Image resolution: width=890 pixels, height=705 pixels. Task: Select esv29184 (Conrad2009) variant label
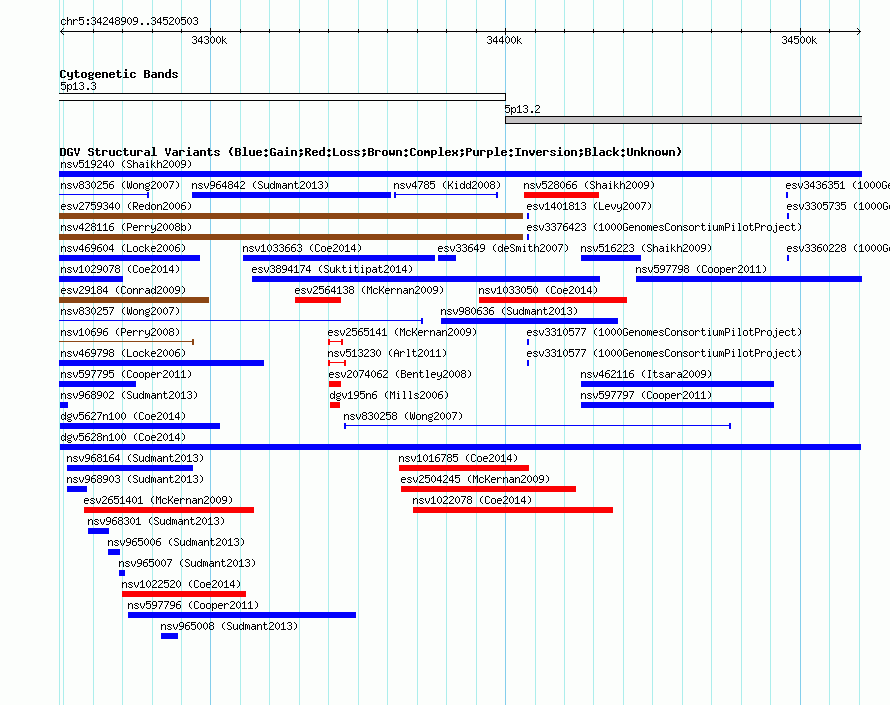pyautogui.click(x=123, y=290)
